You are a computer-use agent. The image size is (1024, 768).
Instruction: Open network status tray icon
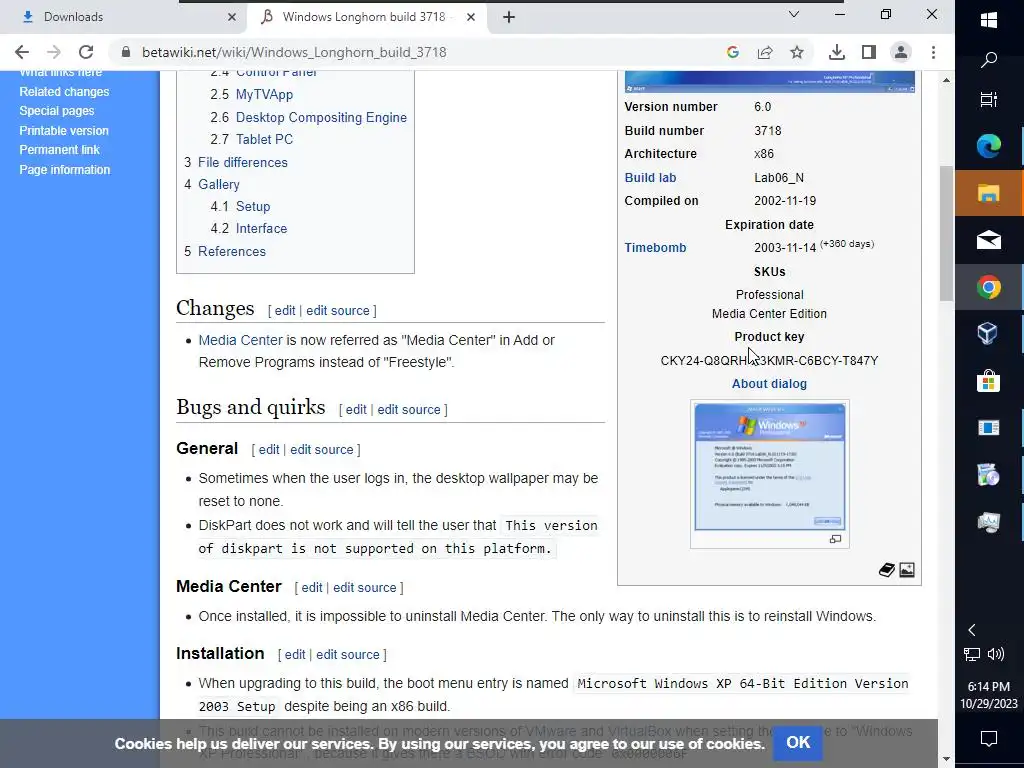972,654
